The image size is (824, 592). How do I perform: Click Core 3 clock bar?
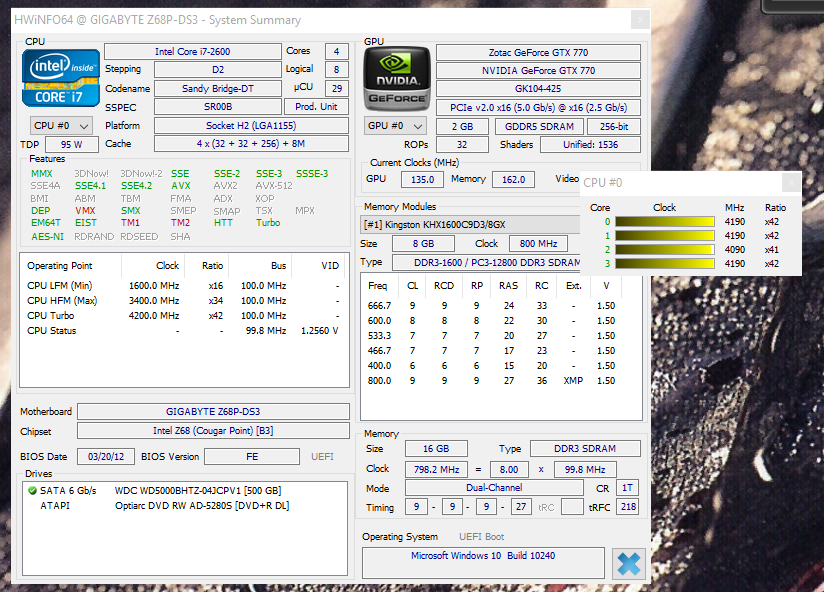(x=664, y=264)
